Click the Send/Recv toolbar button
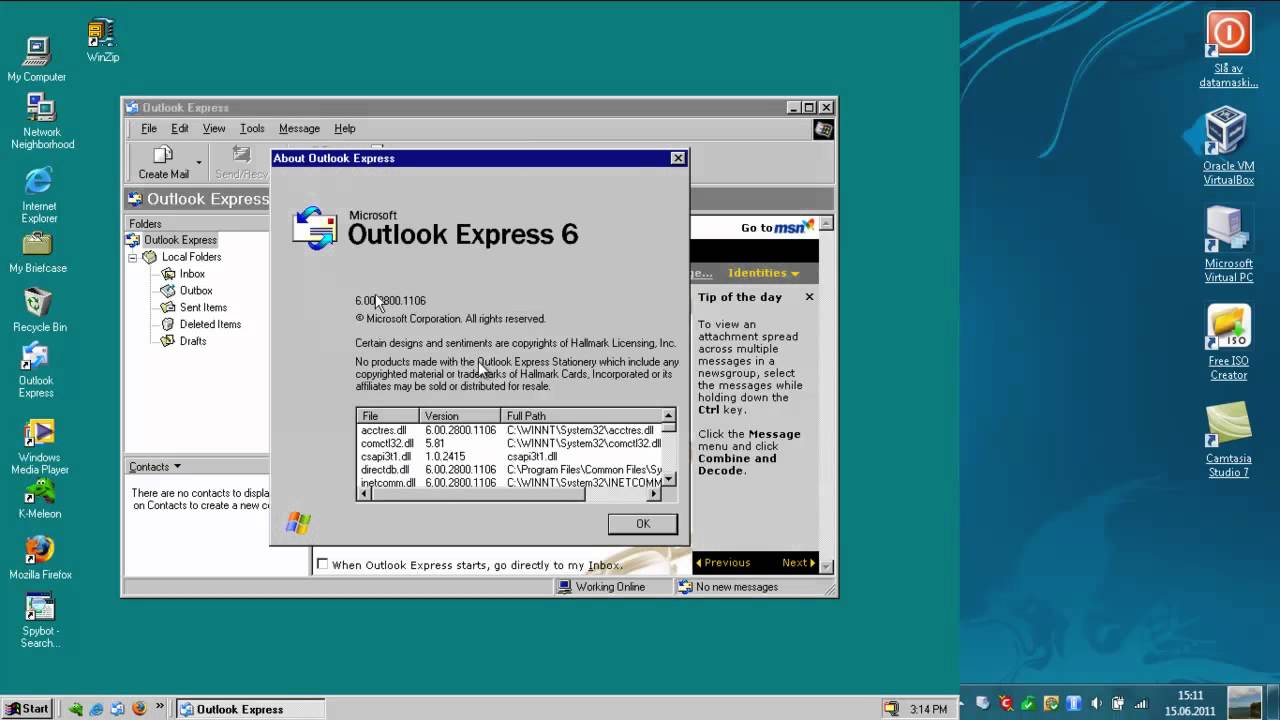This screenshot has width=1280, height=720. 241,162
